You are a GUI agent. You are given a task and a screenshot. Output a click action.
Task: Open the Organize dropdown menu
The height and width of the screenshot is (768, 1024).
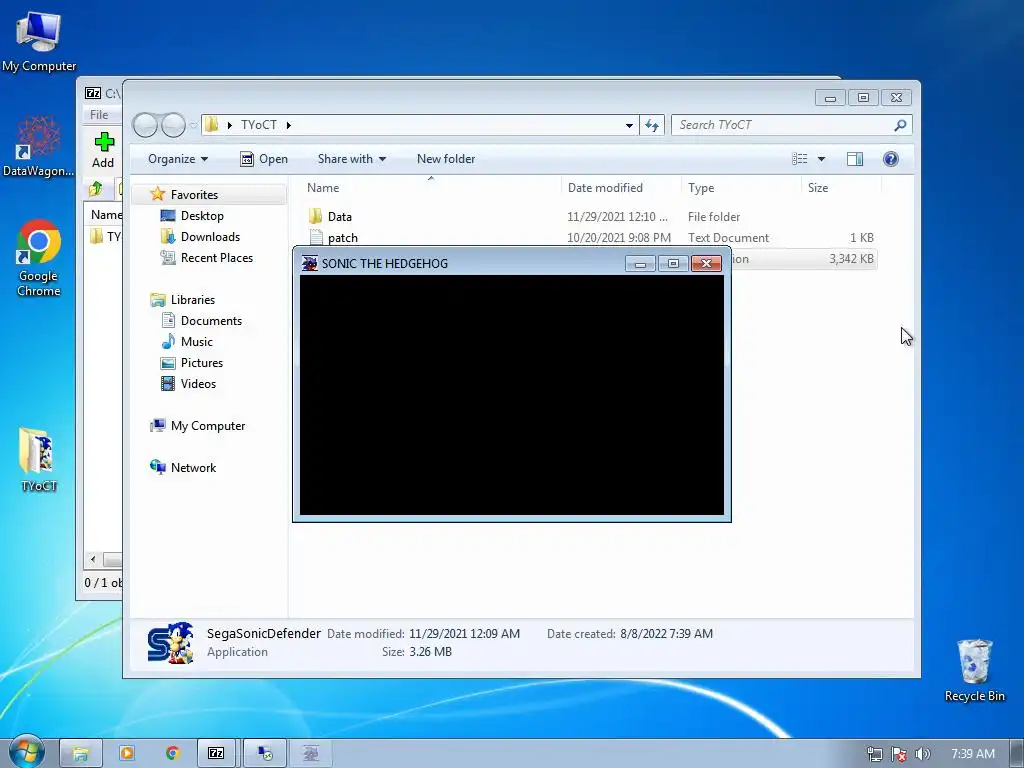coord(178,159)
